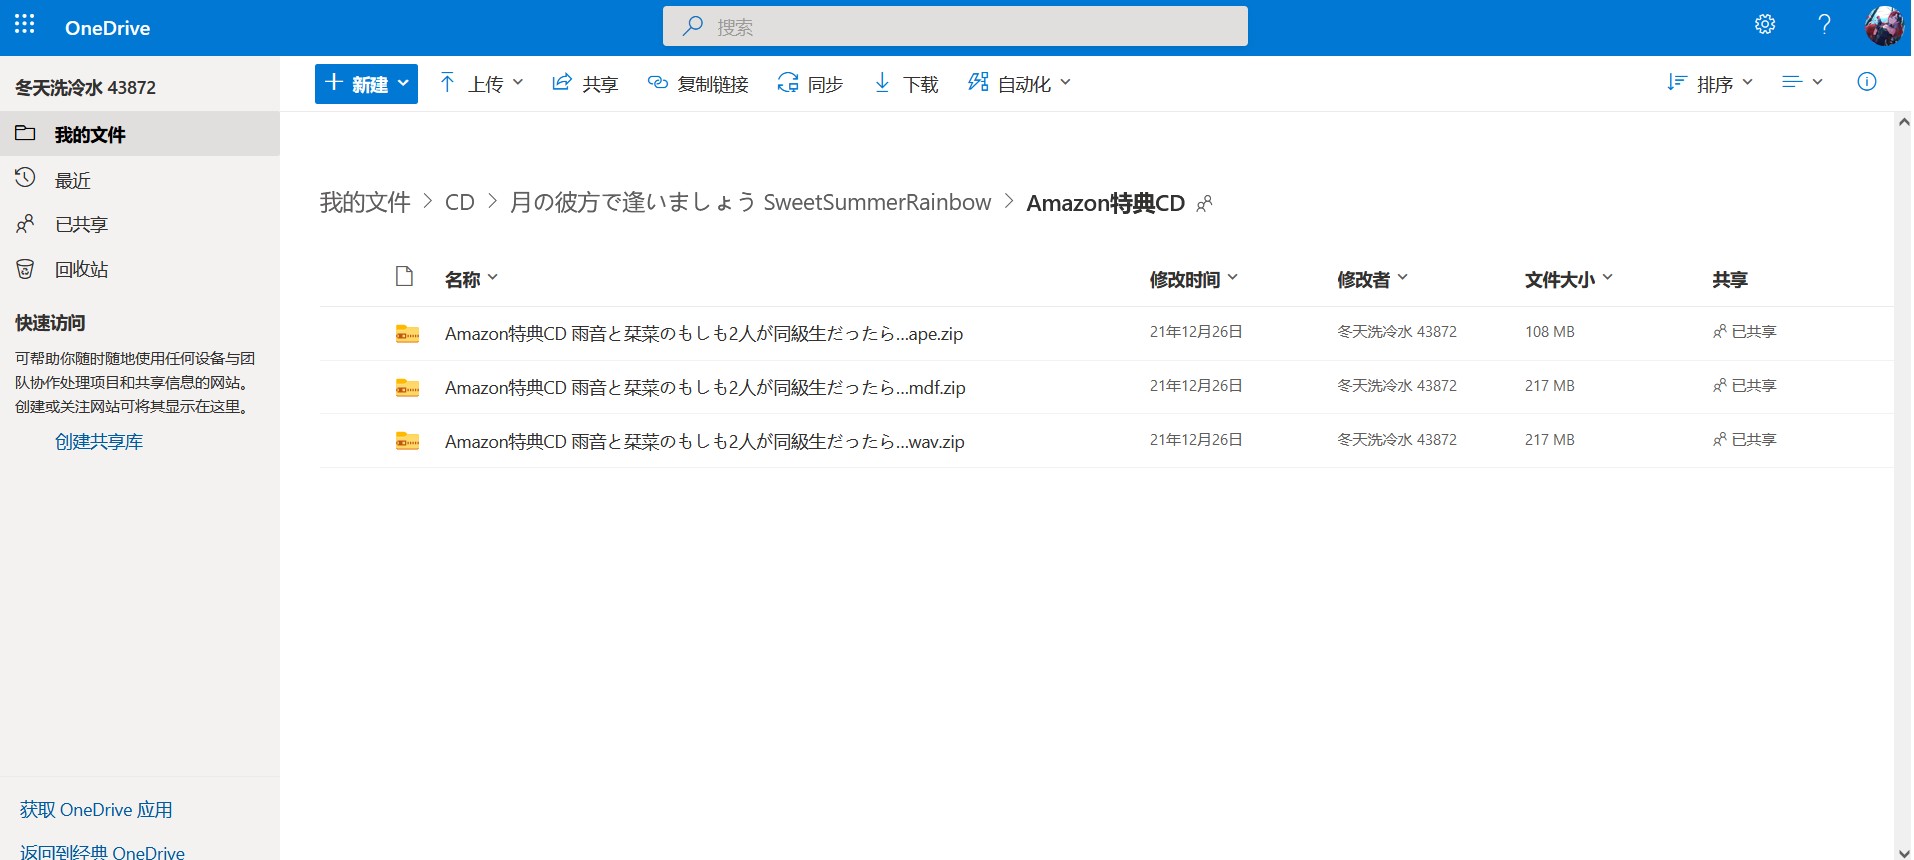Viewport: 1914px width, 860px height.
Task: Open the details pane info icon
Action: click(1866, 83)
